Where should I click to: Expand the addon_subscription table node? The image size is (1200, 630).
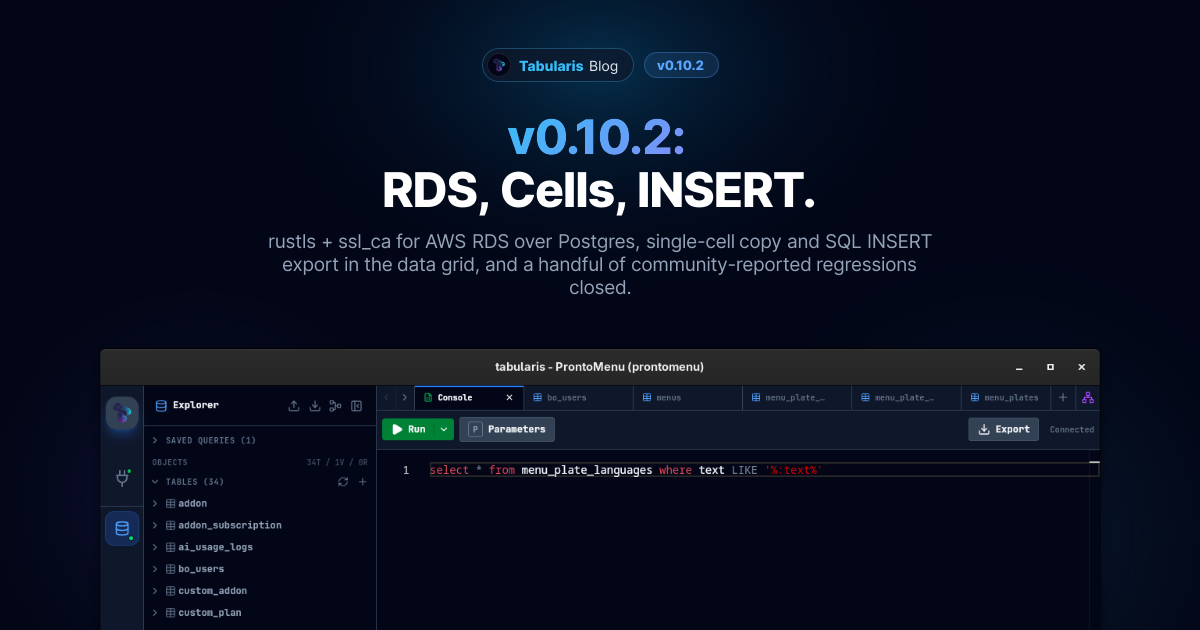[x=155, y=525]
